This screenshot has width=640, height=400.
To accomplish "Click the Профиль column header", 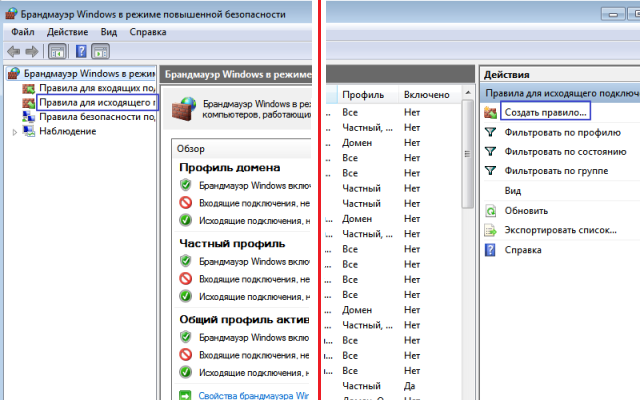I will click(363, 95).
